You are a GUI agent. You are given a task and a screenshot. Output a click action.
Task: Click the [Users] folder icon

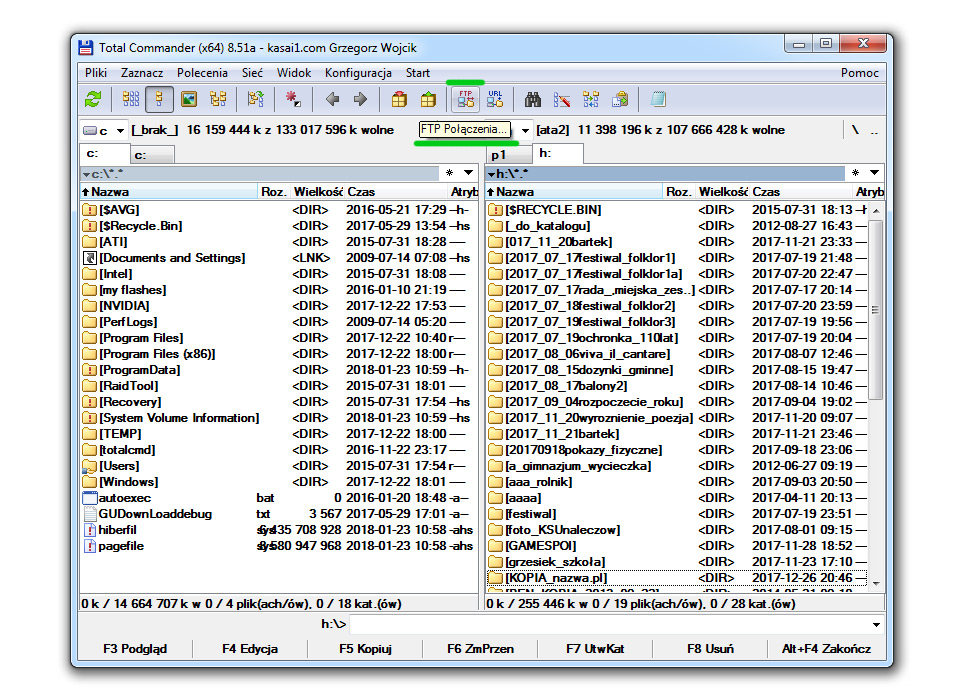(90, 466)
